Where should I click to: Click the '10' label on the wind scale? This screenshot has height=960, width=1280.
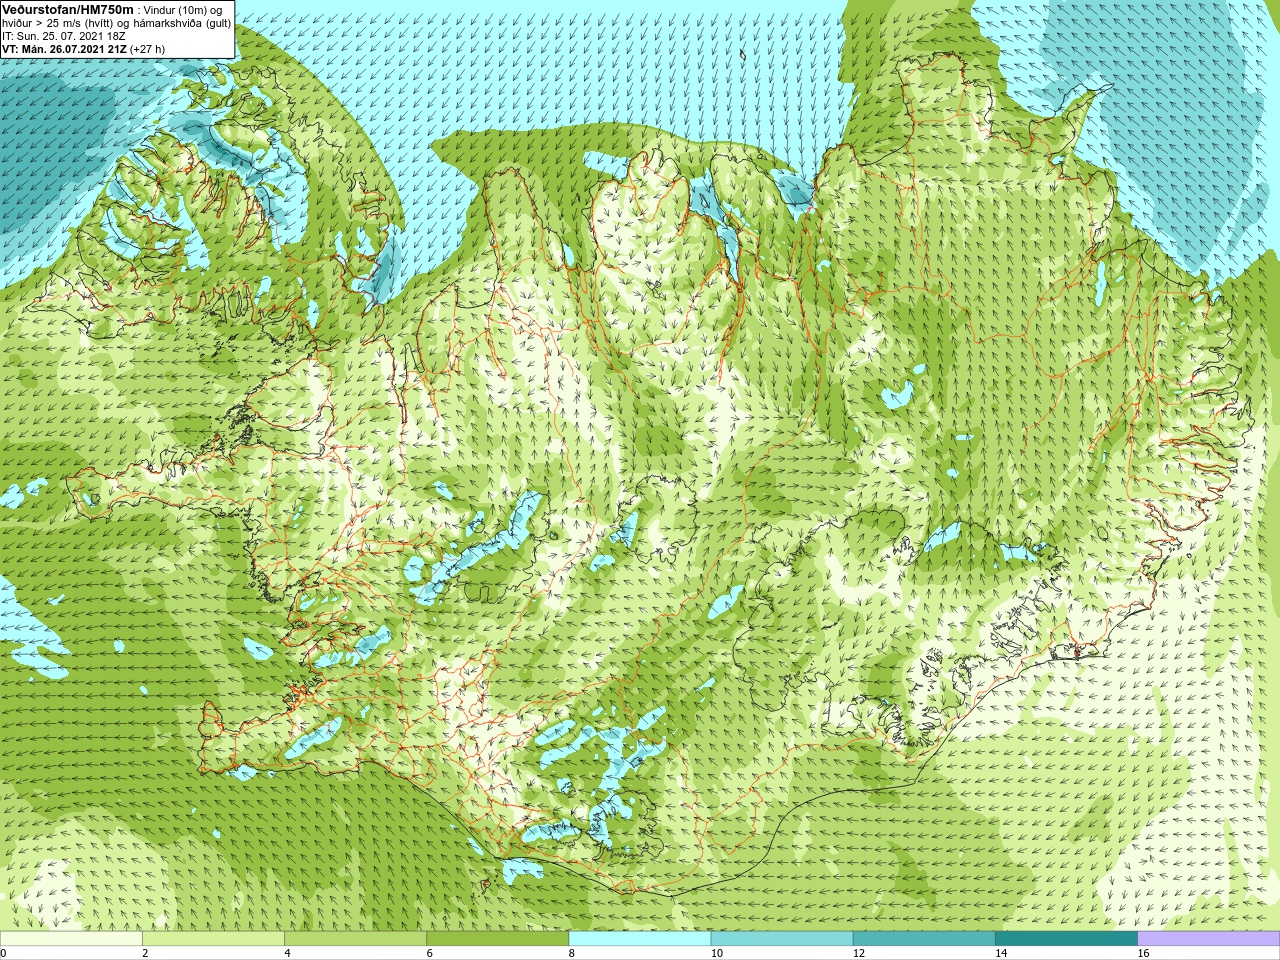pos(716,953)
